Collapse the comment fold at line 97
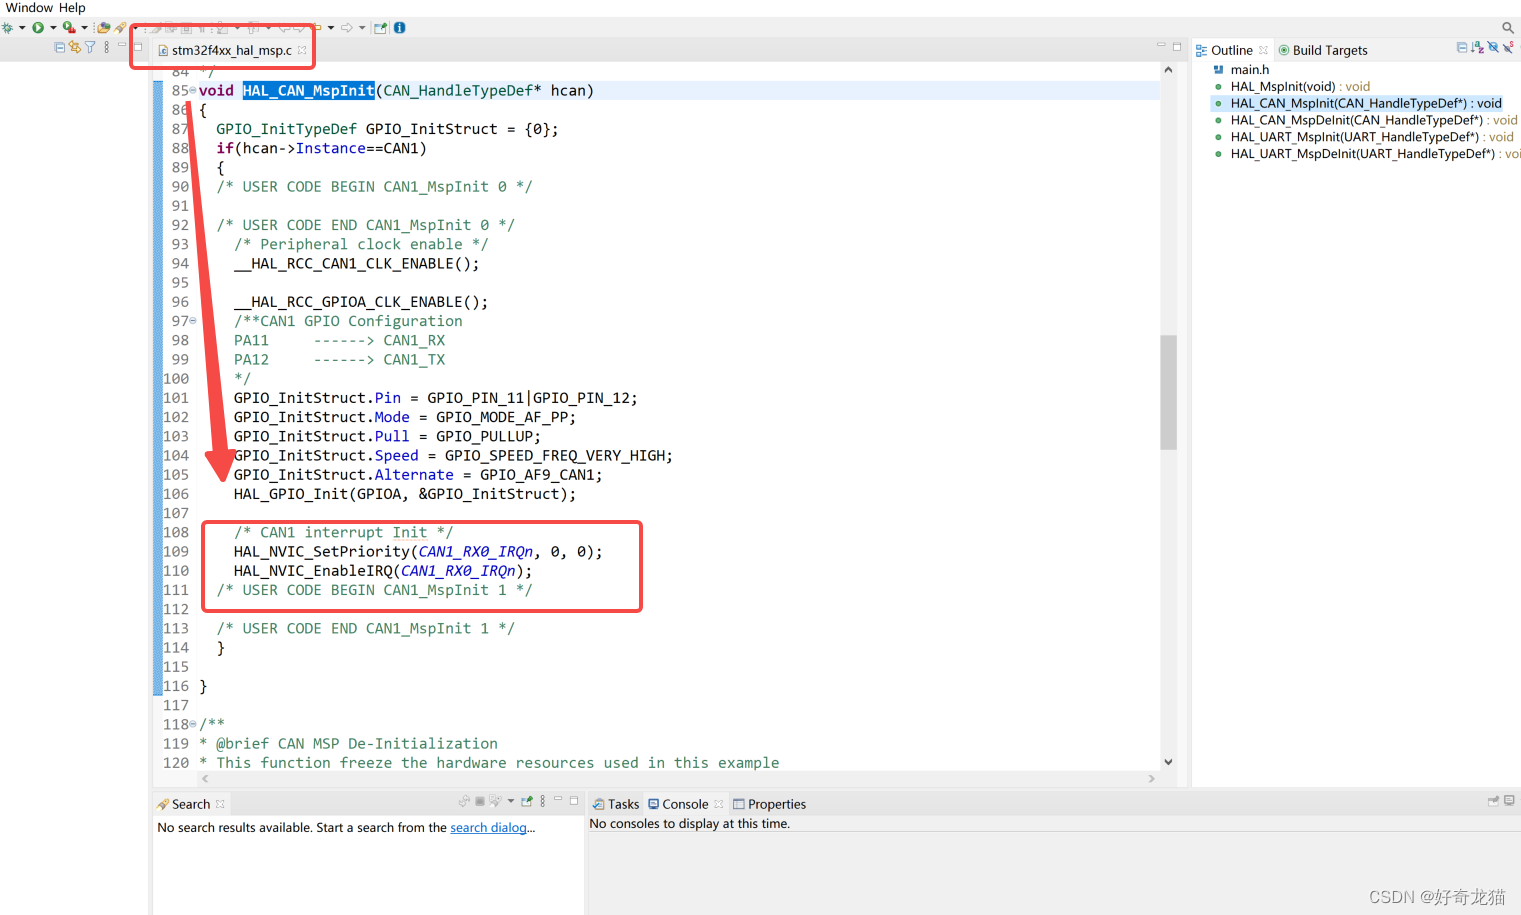This screenshot has width=1521, height=915. pyautogui.click(x=193, y=321)
